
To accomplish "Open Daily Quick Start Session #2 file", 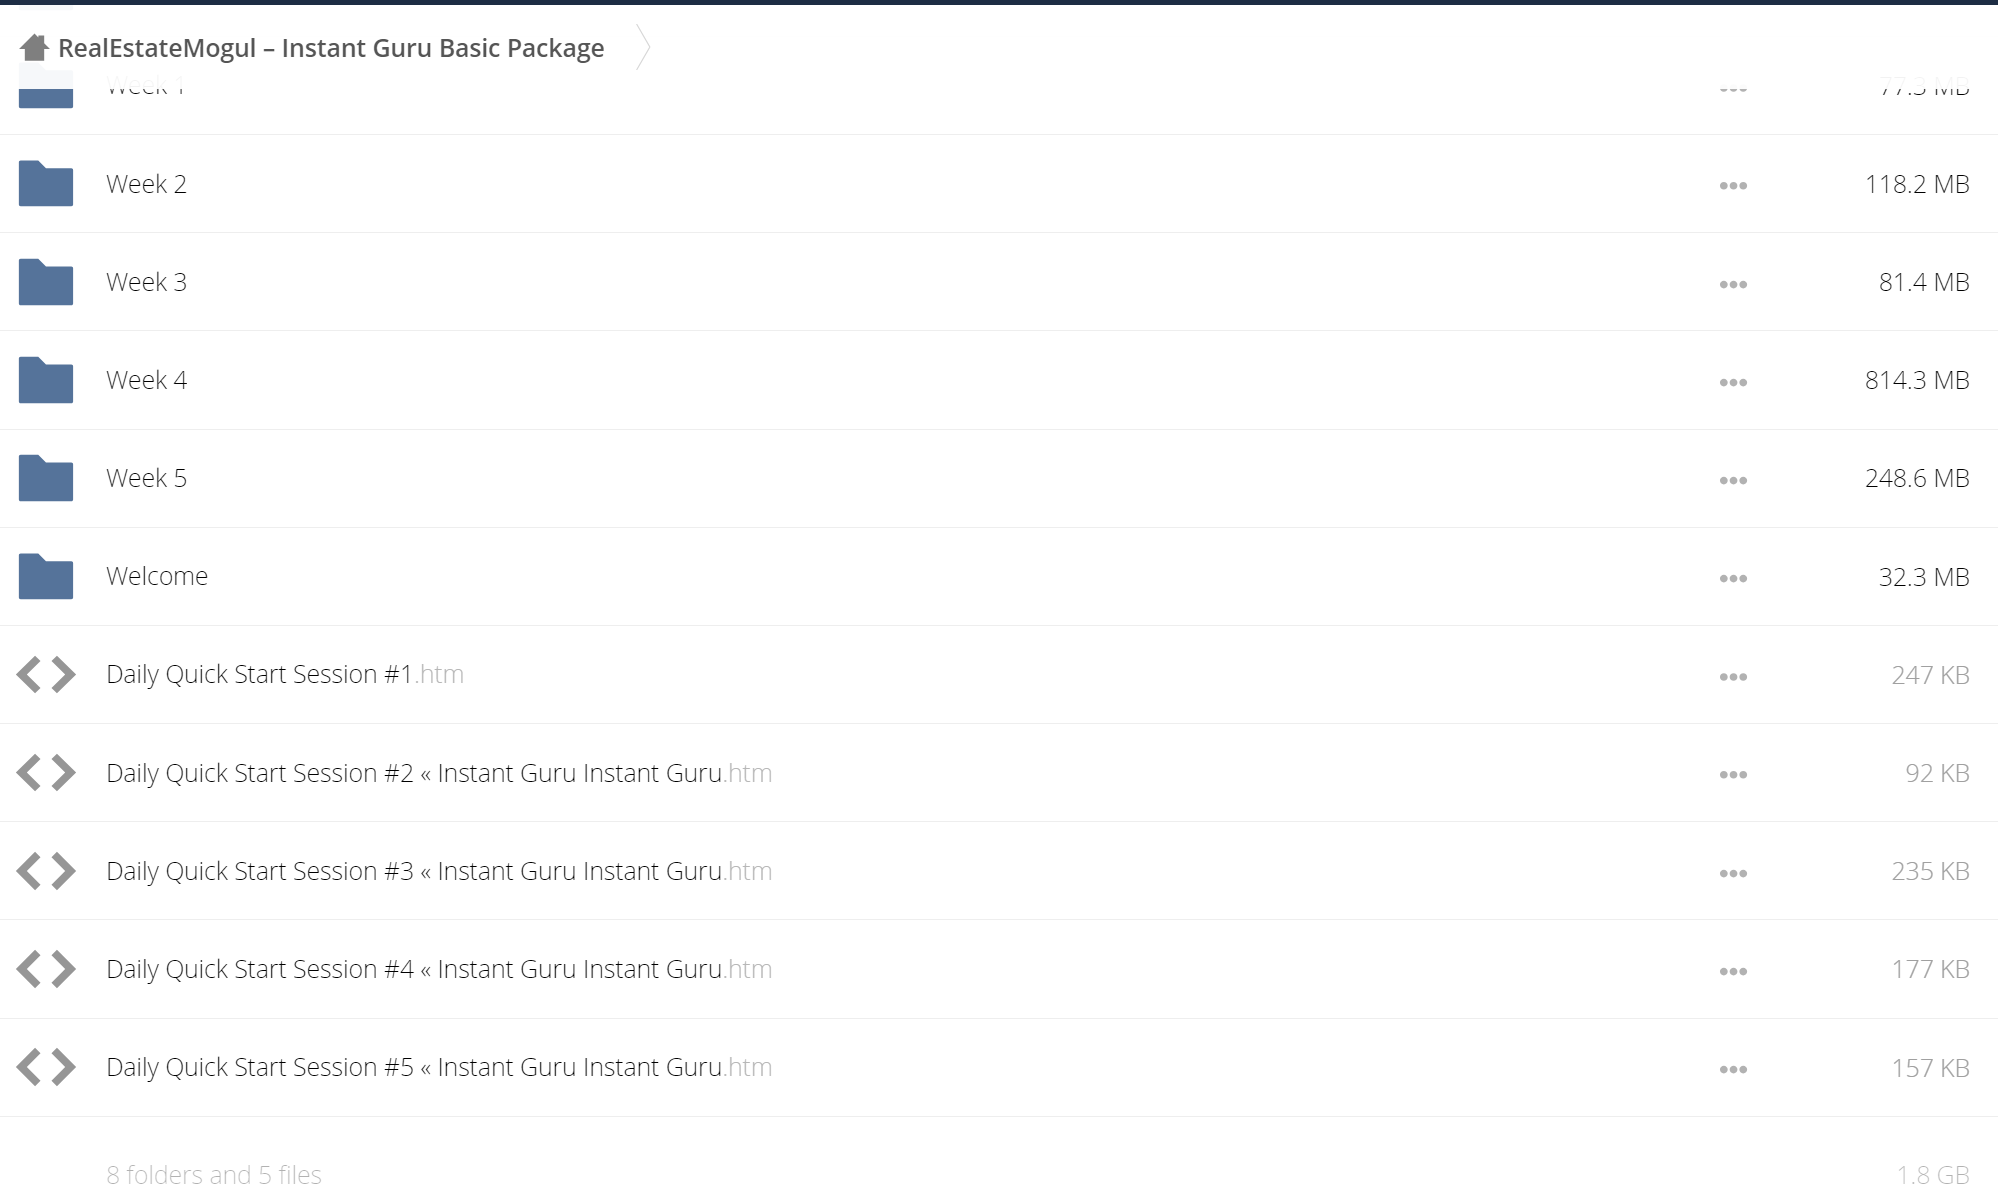I will click(x=439, y=773).
